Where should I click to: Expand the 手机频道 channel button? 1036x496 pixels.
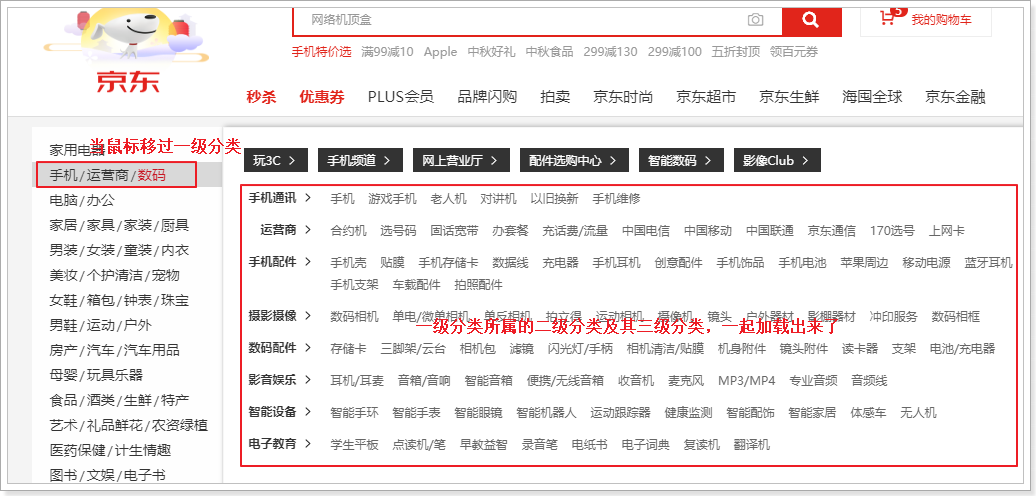click(x=360, y=159)
